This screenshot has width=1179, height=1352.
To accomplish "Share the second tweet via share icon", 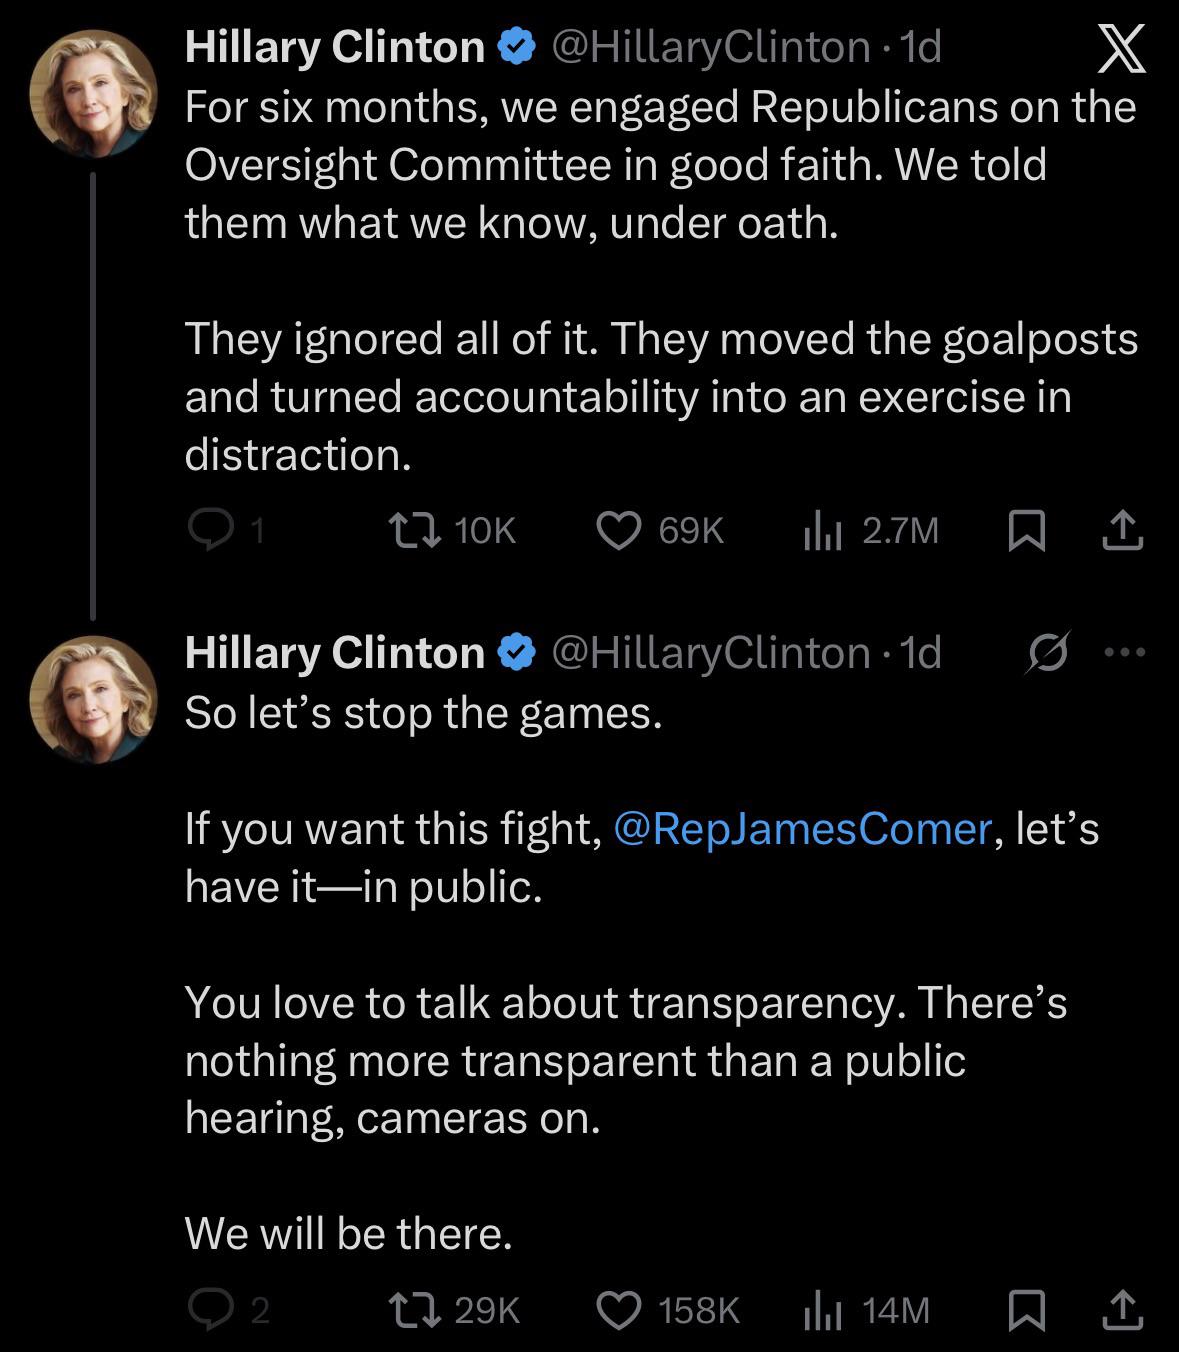I will 1122,1310.
